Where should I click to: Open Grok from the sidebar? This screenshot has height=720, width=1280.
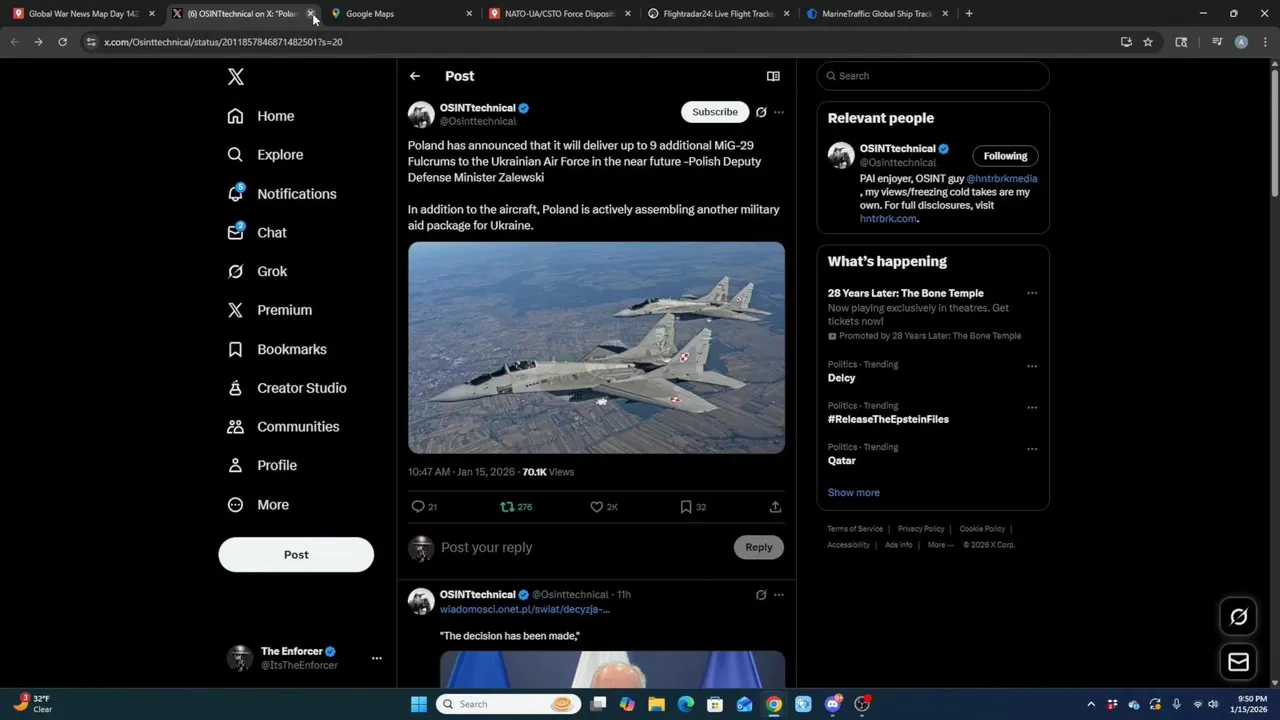pos(256,271)
